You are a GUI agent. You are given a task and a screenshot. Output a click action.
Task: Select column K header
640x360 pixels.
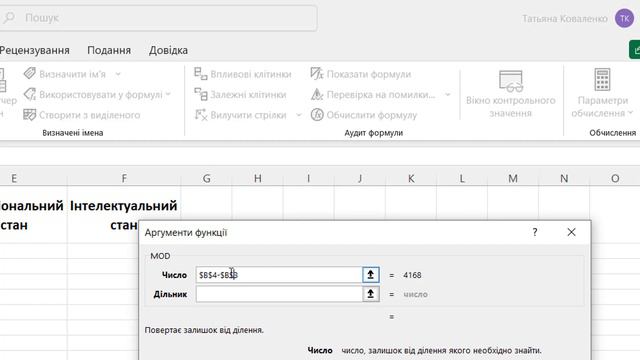tap(411, 178)
